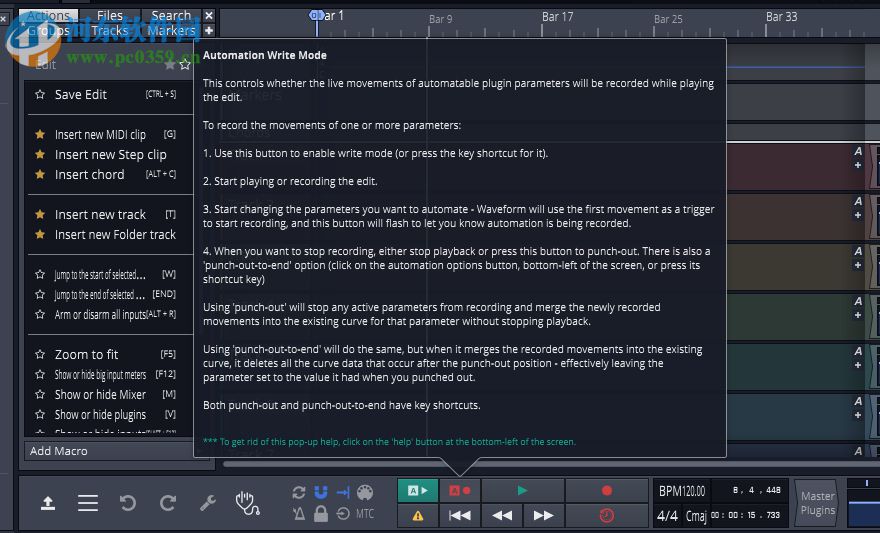Click the plus button beside Markers tab

pos(209,30)
